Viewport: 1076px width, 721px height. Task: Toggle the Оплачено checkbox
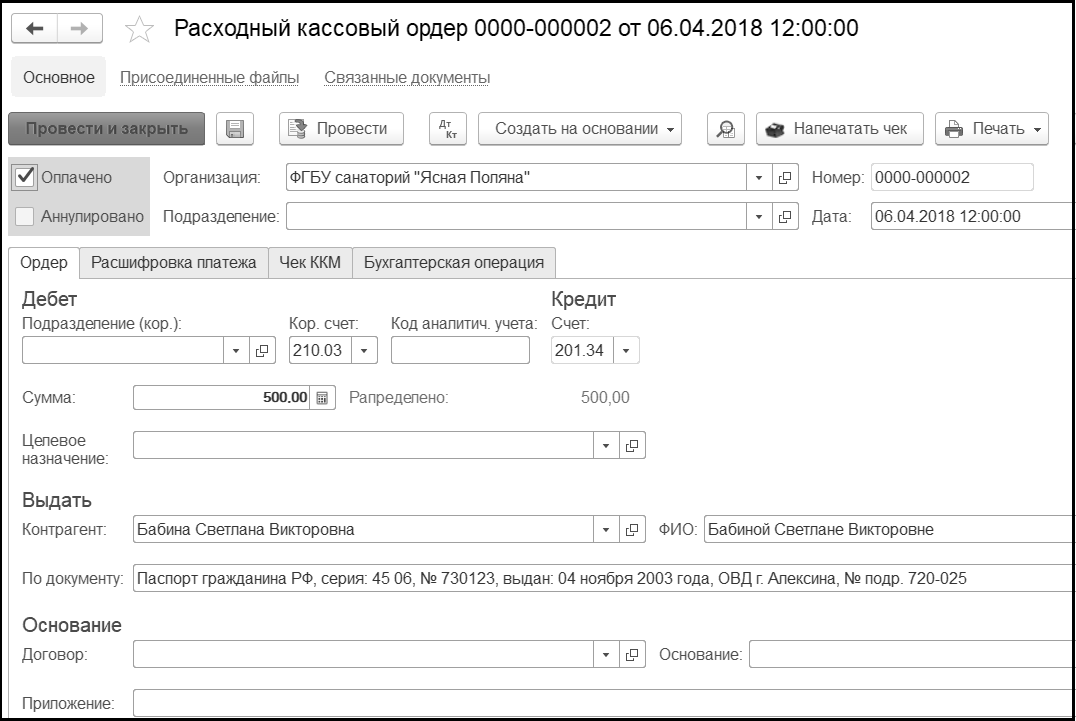(x=25, y=178)
